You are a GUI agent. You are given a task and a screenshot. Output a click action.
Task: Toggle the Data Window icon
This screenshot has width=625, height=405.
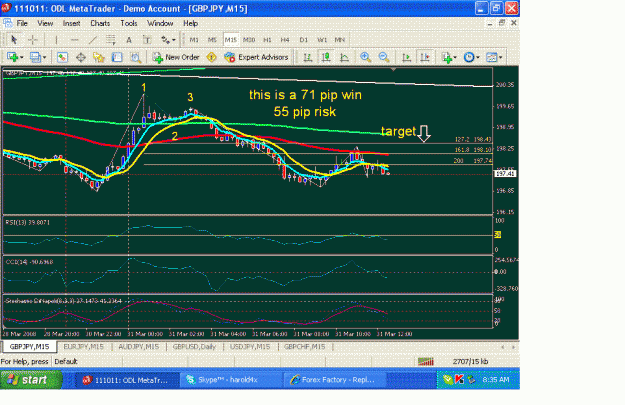[x=81, y=57]
